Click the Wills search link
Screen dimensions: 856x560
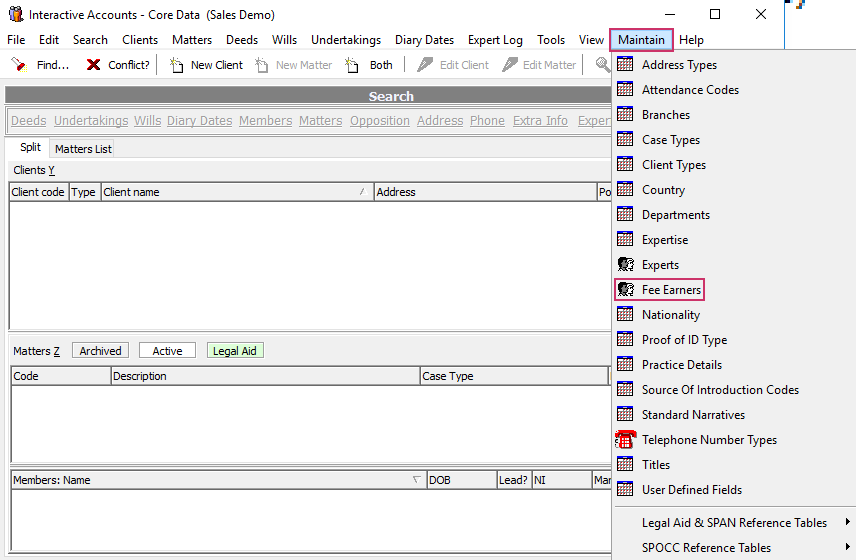pos(147,121)
